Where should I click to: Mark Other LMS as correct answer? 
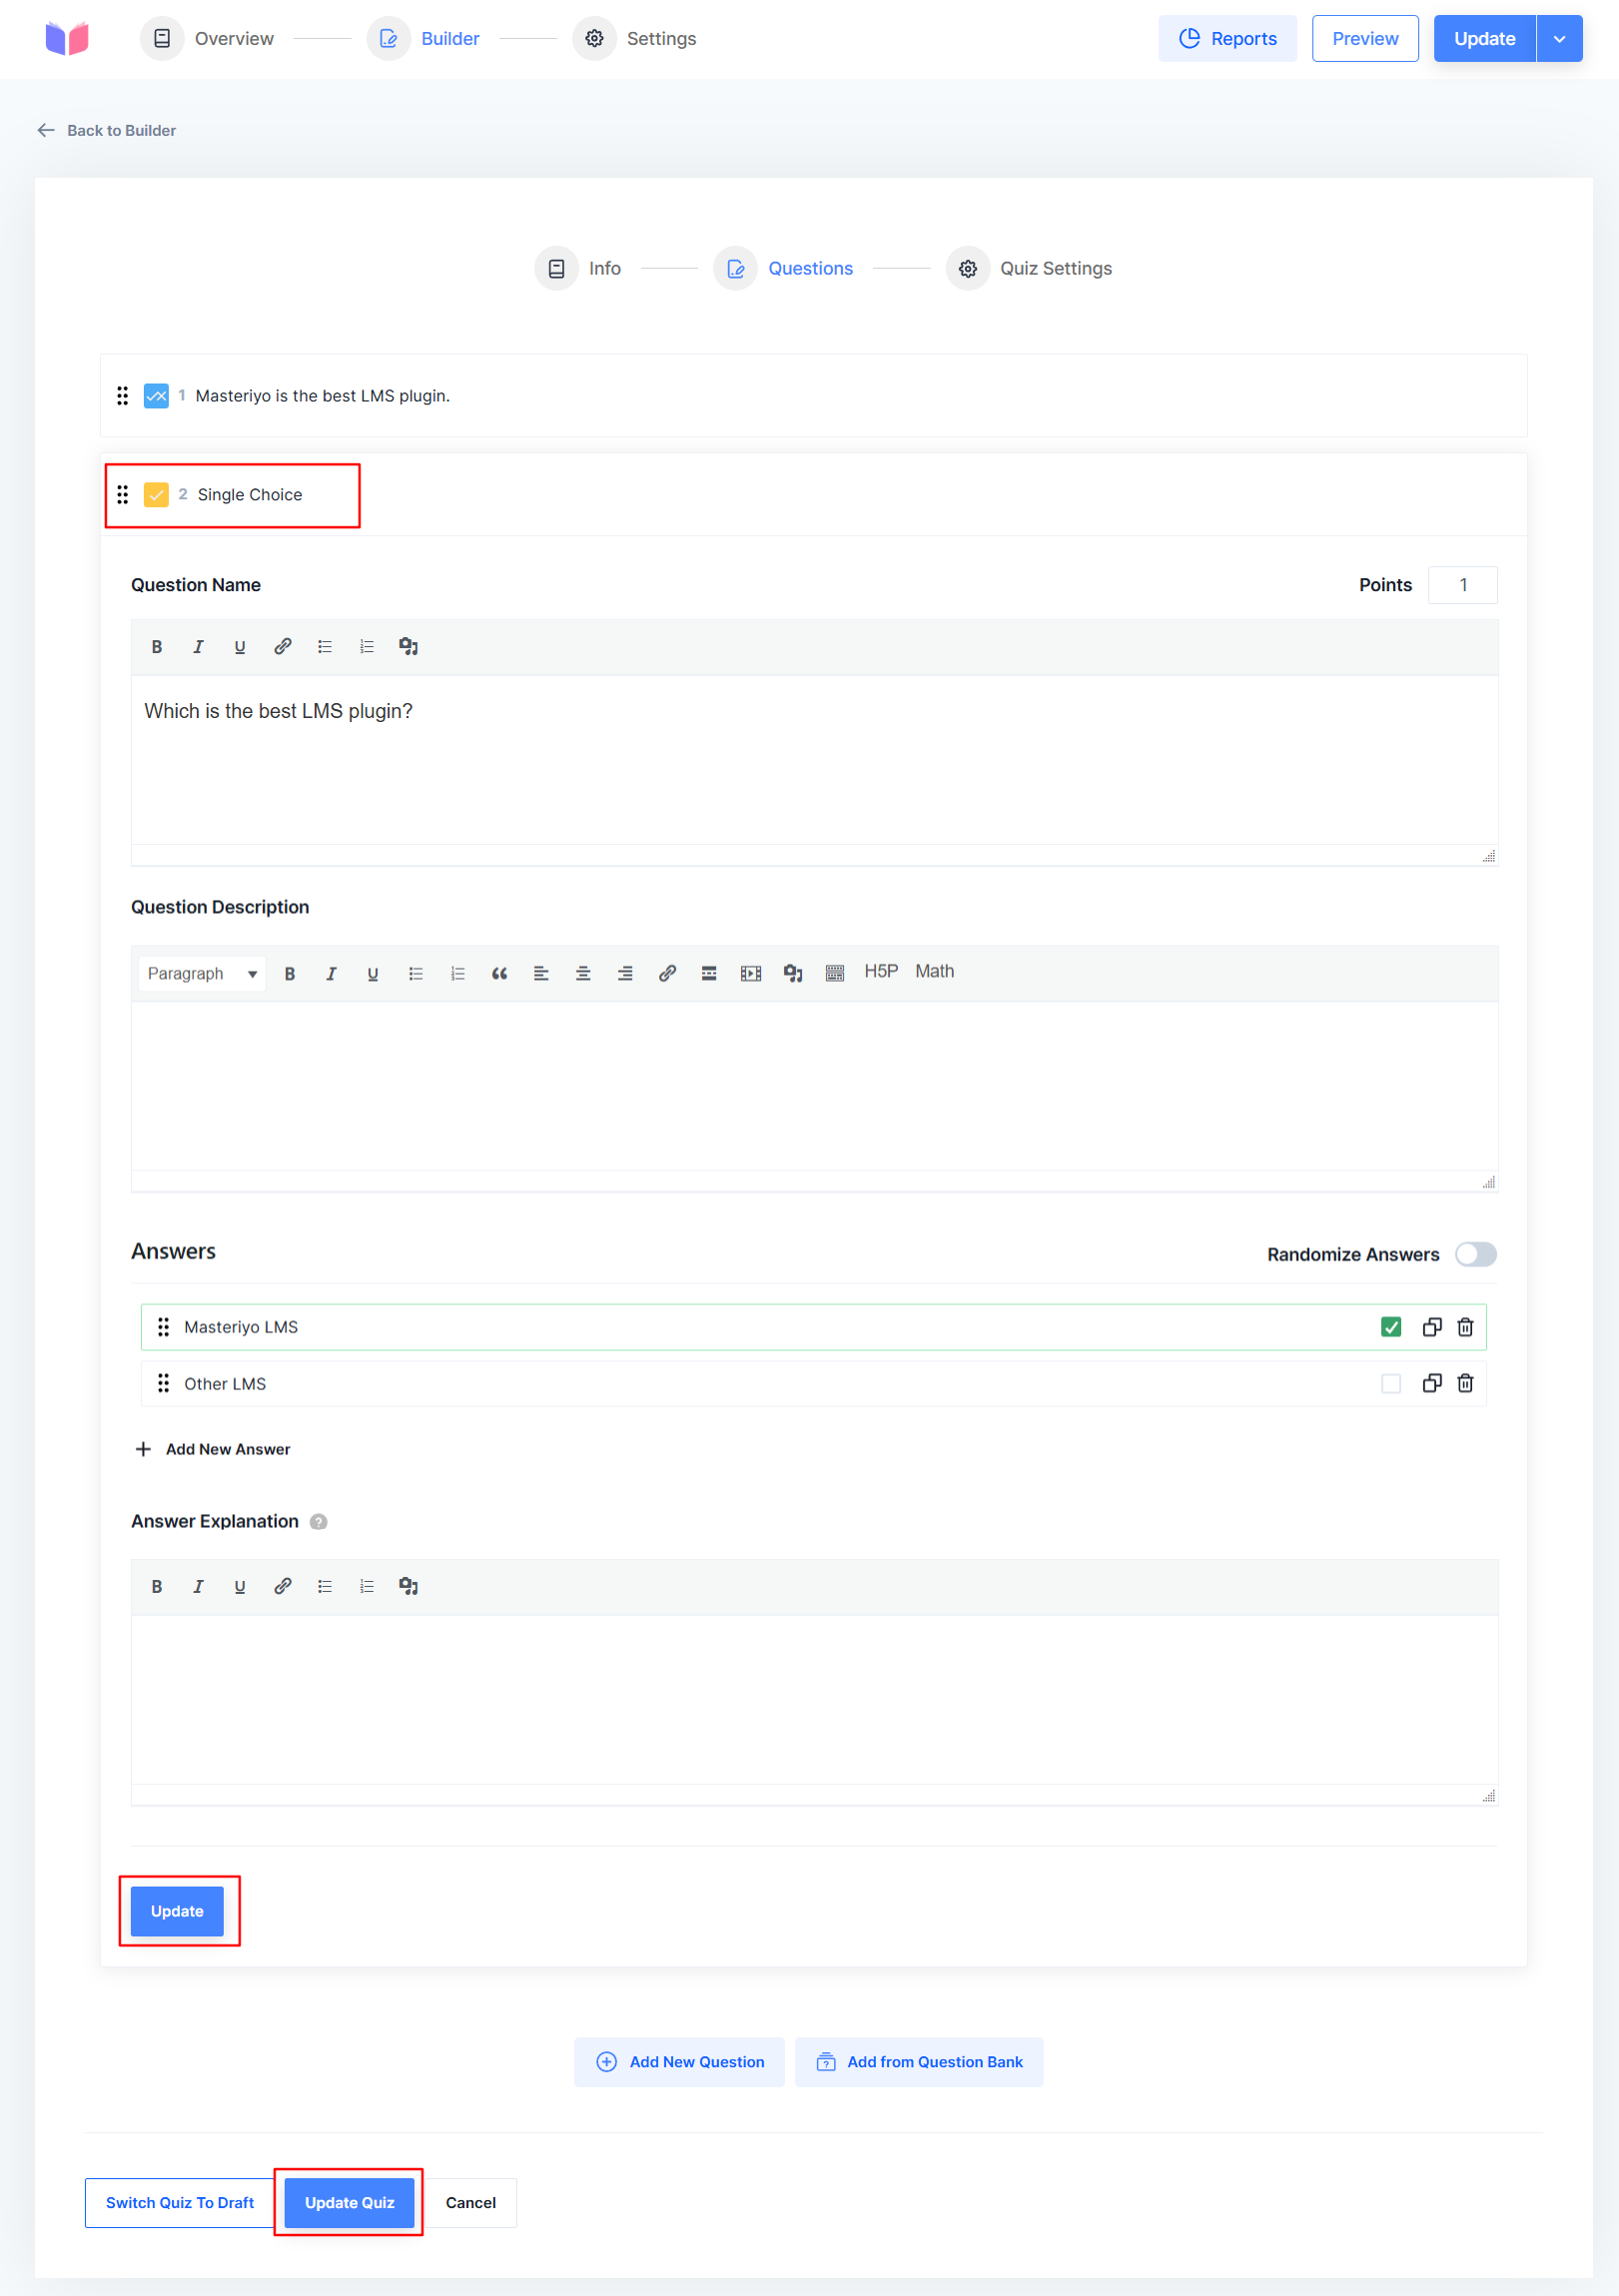1391,1383
